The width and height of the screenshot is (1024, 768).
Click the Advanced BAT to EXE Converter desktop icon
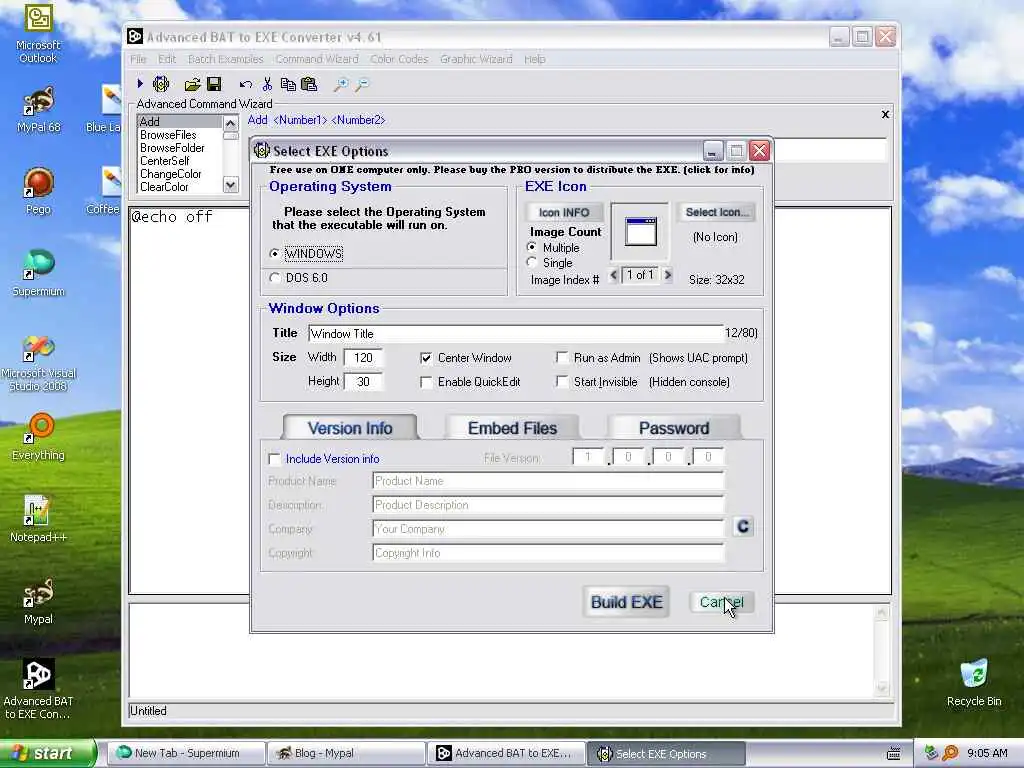coord(38,688)
